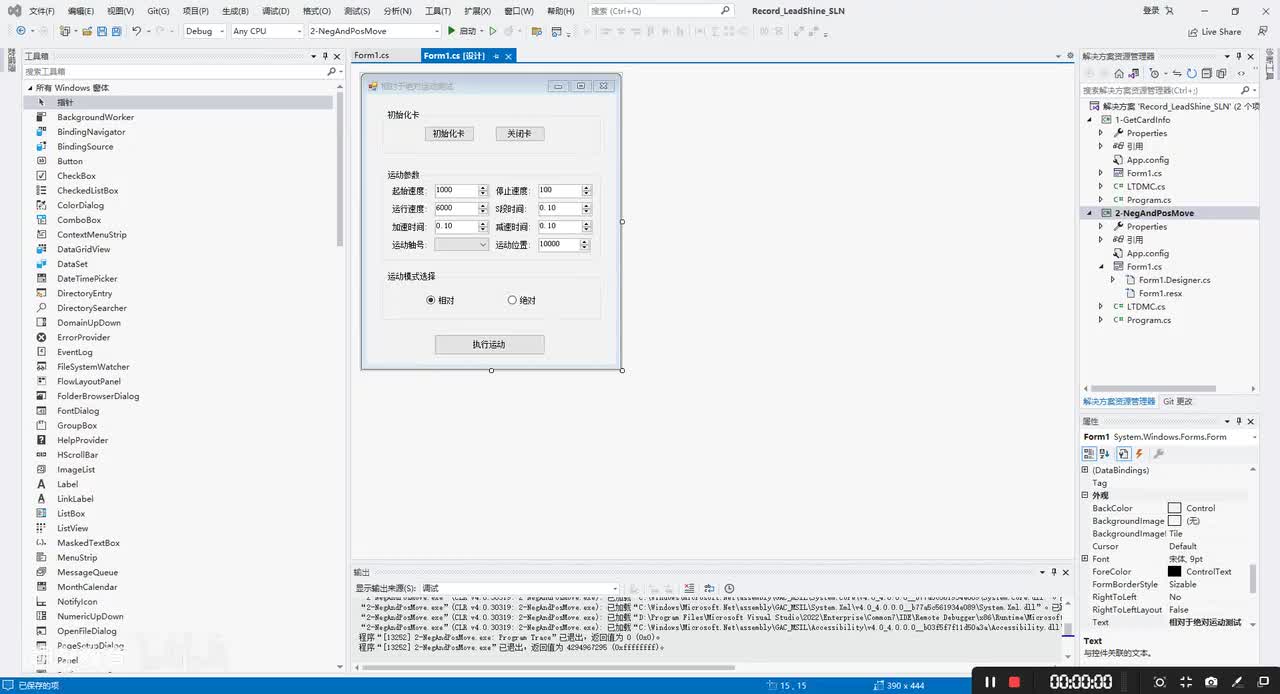
Task: Click the green Start debugging icon
Action: [451, 31]
